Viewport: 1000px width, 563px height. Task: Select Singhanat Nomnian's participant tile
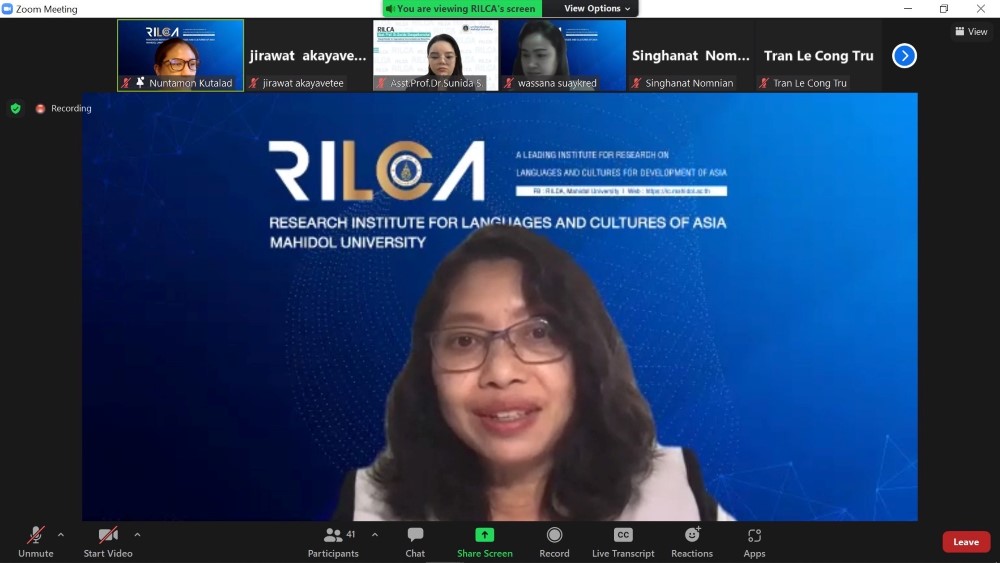coord(691,55)
